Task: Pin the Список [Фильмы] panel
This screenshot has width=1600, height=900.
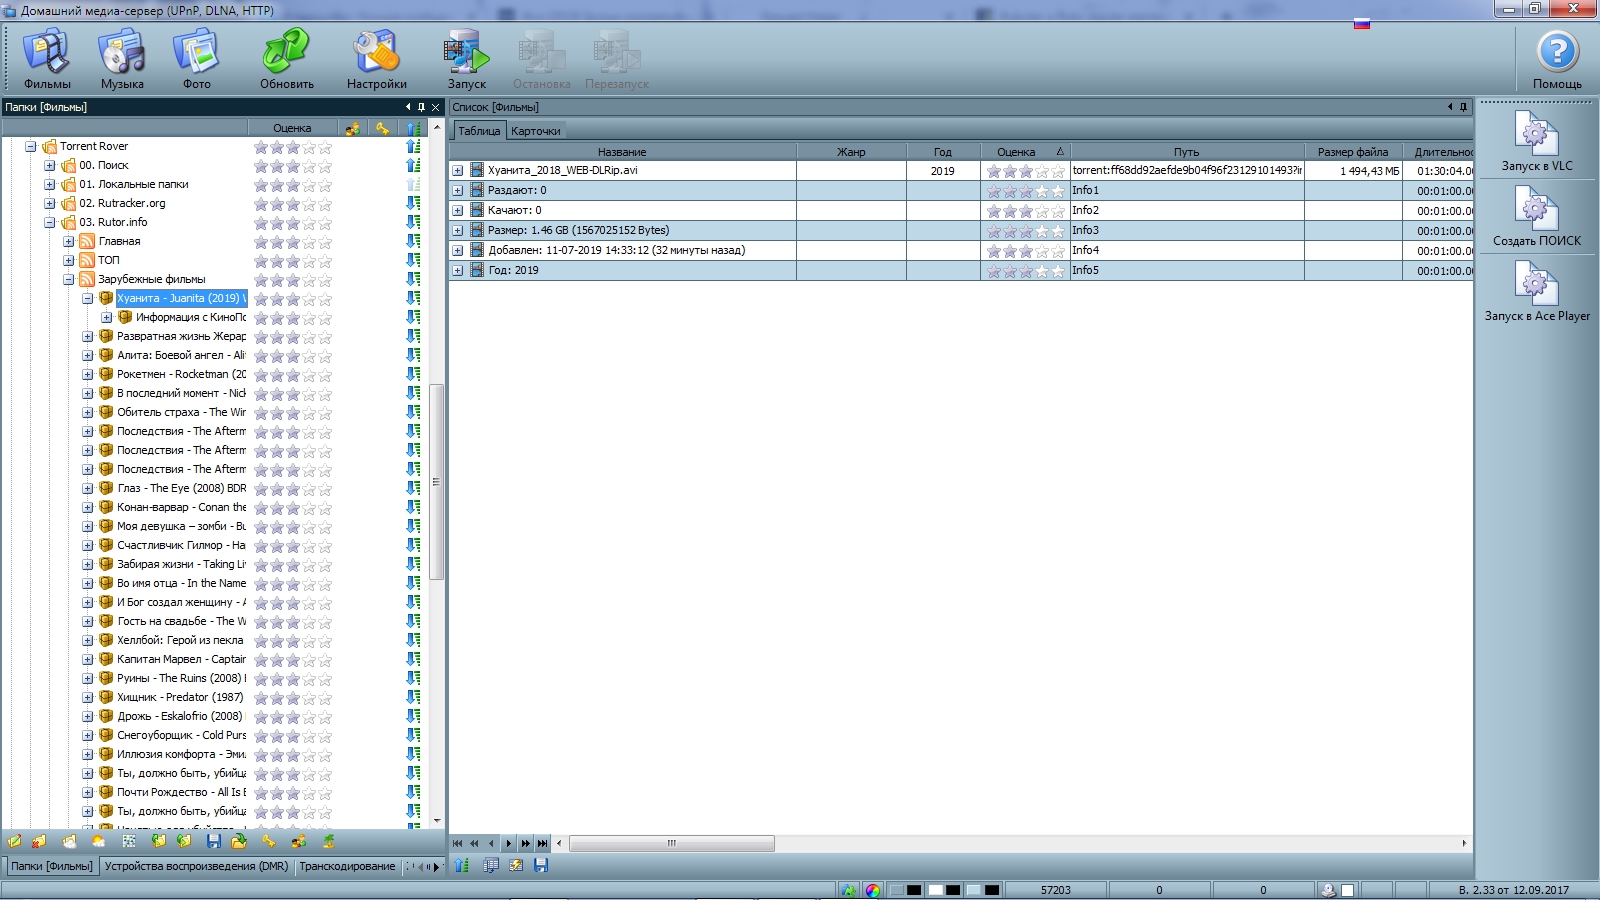Action: coord(1463,107)
